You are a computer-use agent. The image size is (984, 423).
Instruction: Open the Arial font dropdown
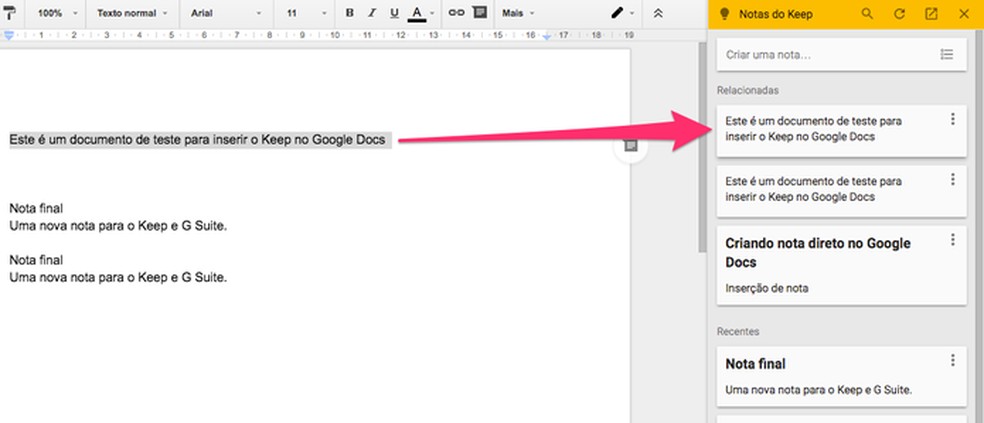pyautogui.click(x=227, y=13)
